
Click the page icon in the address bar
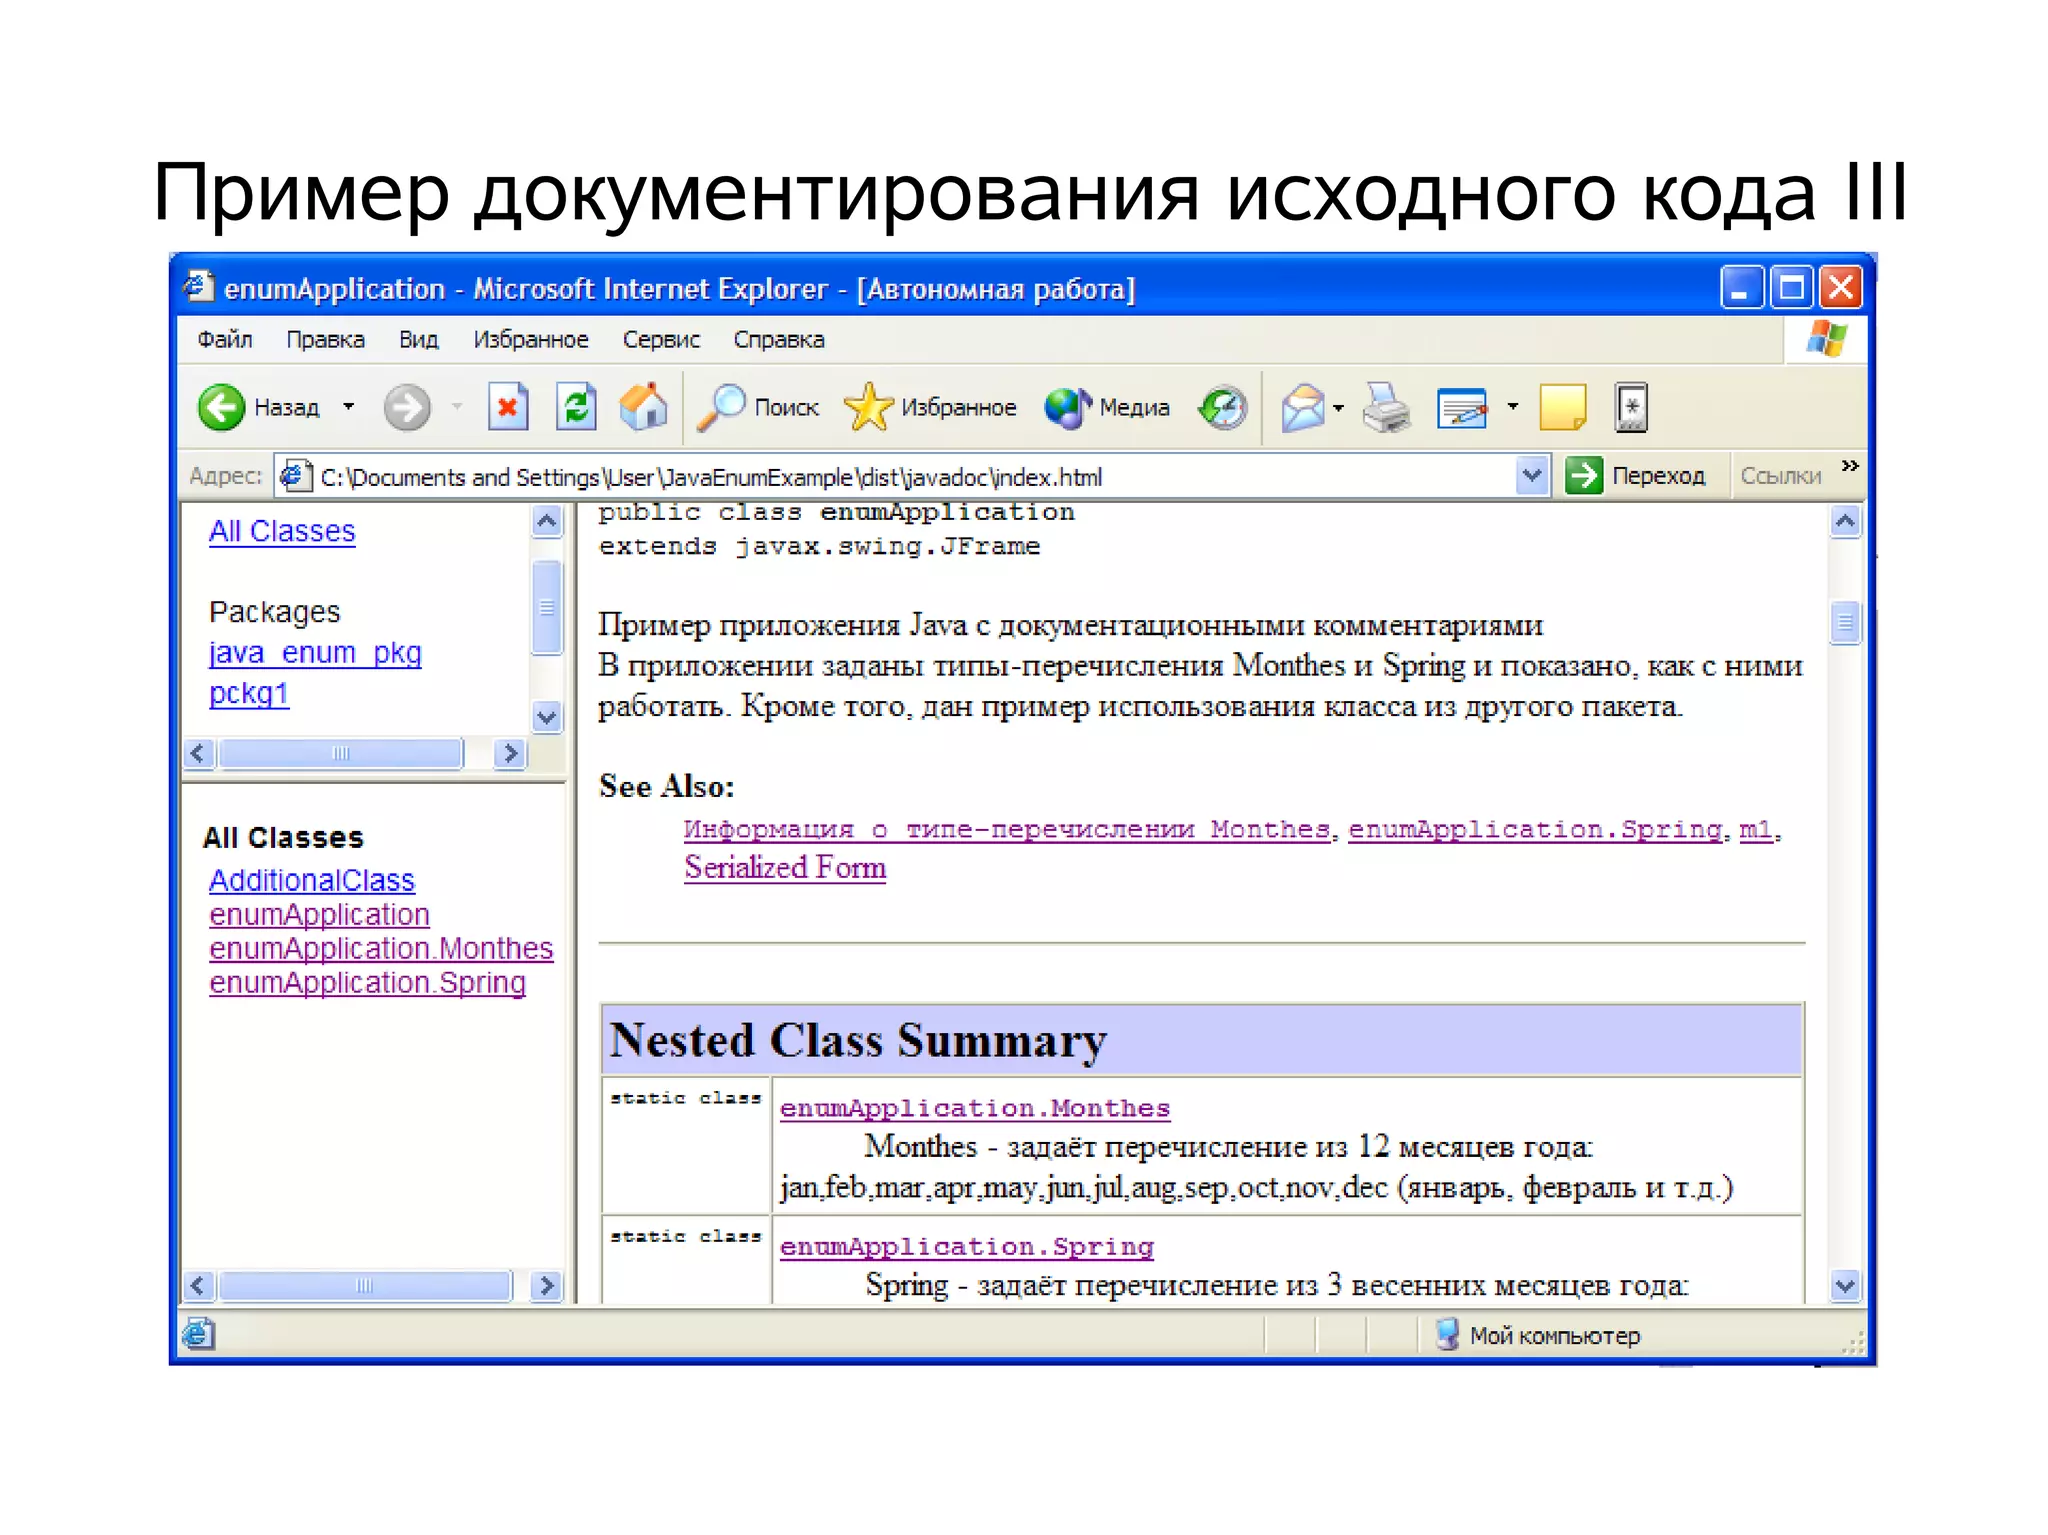(295, 476)
